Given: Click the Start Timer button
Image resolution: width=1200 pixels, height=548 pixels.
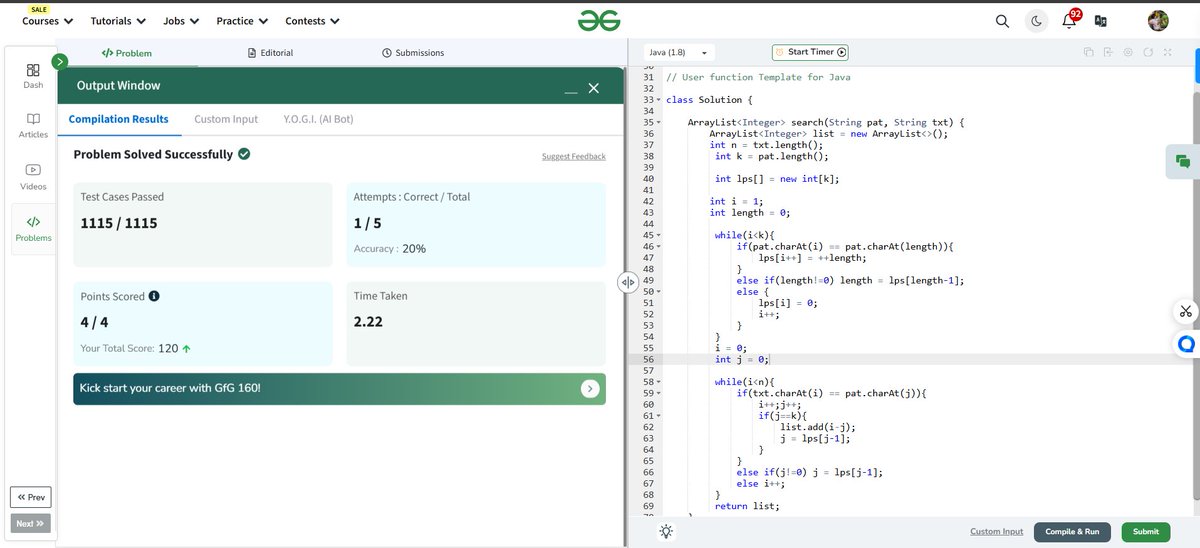Looking at the screenshot, I should pos(810,52).
